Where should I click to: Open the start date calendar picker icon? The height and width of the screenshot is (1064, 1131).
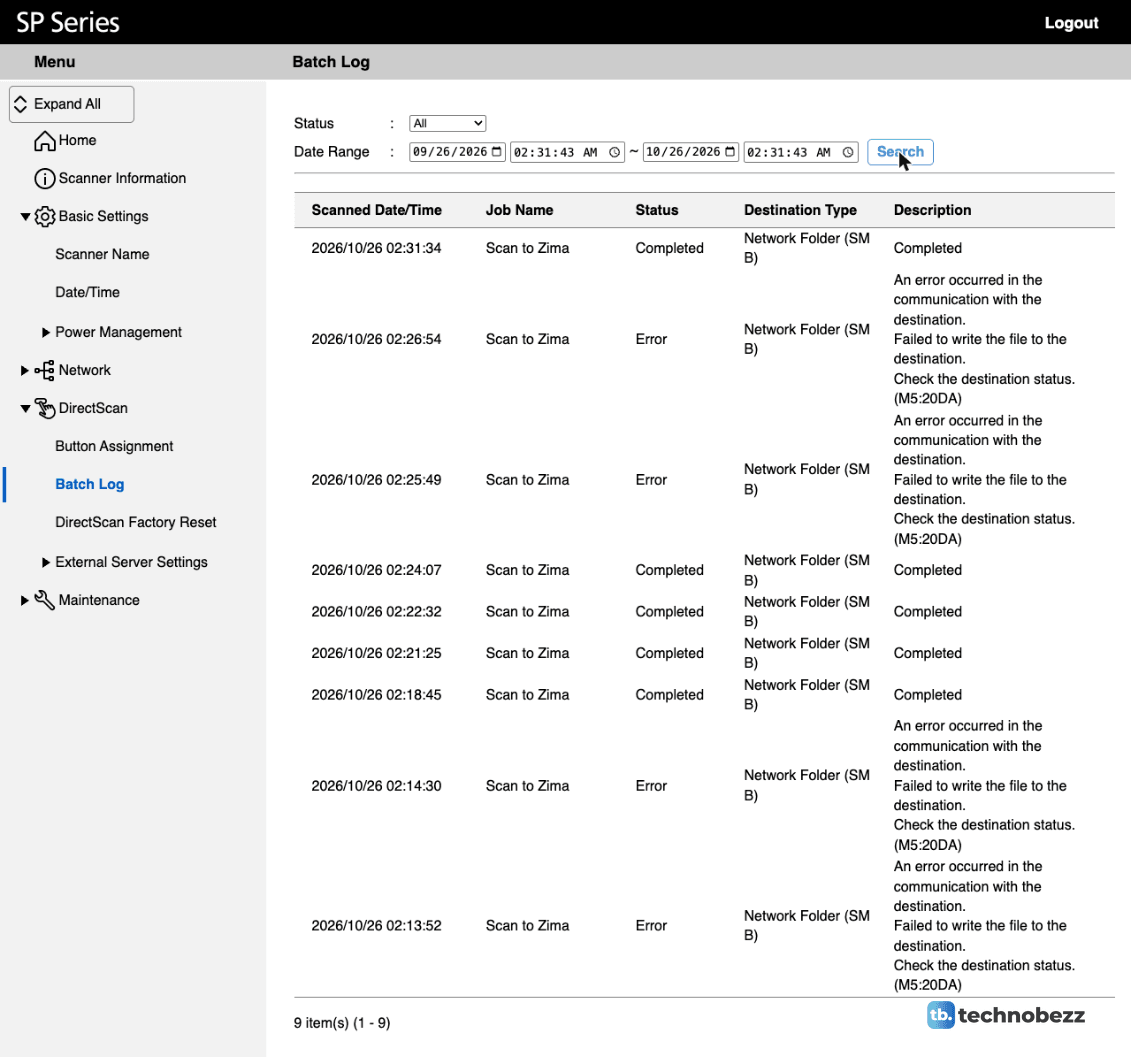pyautogui.click(x=496, y=151)
